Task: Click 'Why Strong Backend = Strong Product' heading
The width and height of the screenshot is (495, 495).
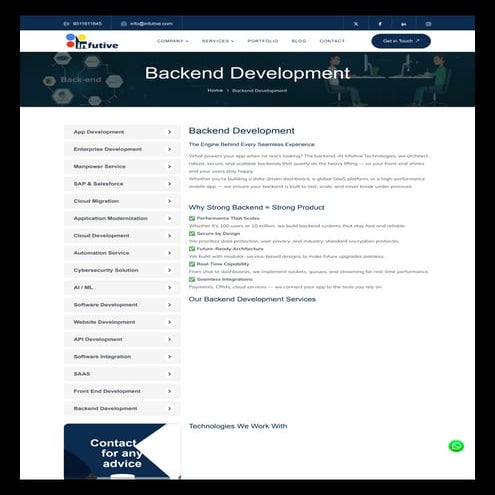Action: (x=256, y=207)
